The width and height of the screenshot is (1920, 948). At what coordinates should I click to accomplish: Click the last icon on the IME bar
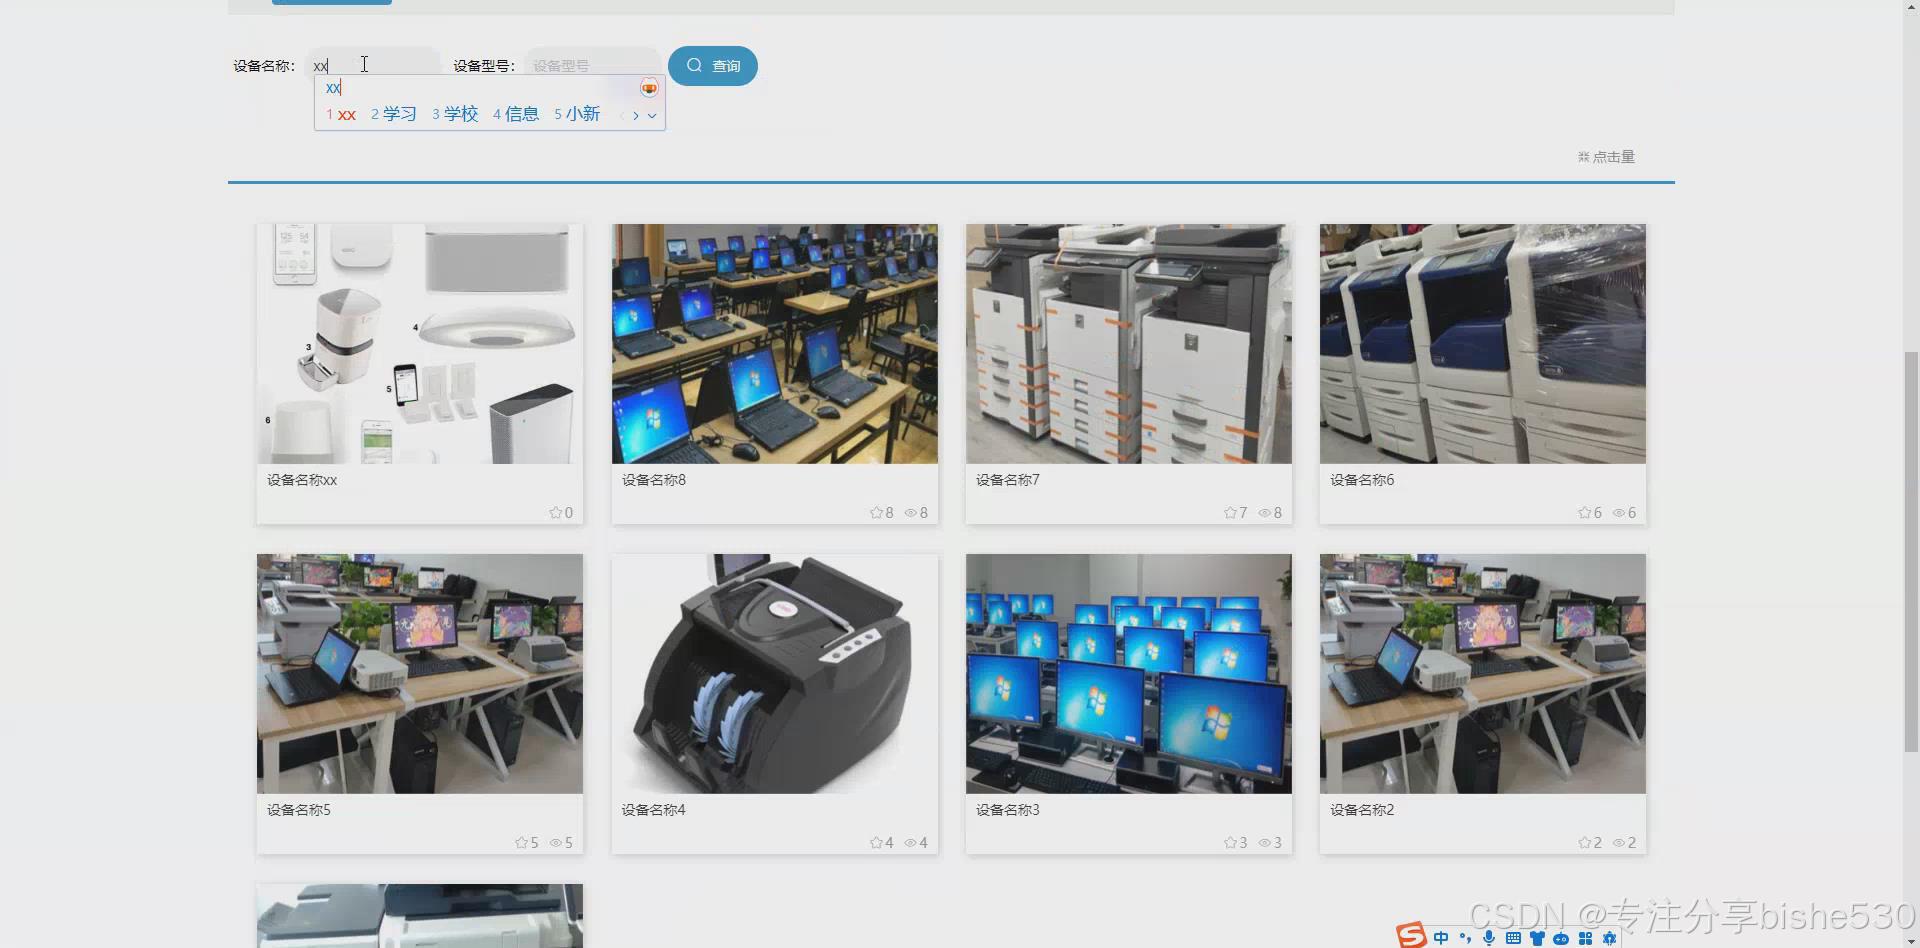(x=1609, y=938)
